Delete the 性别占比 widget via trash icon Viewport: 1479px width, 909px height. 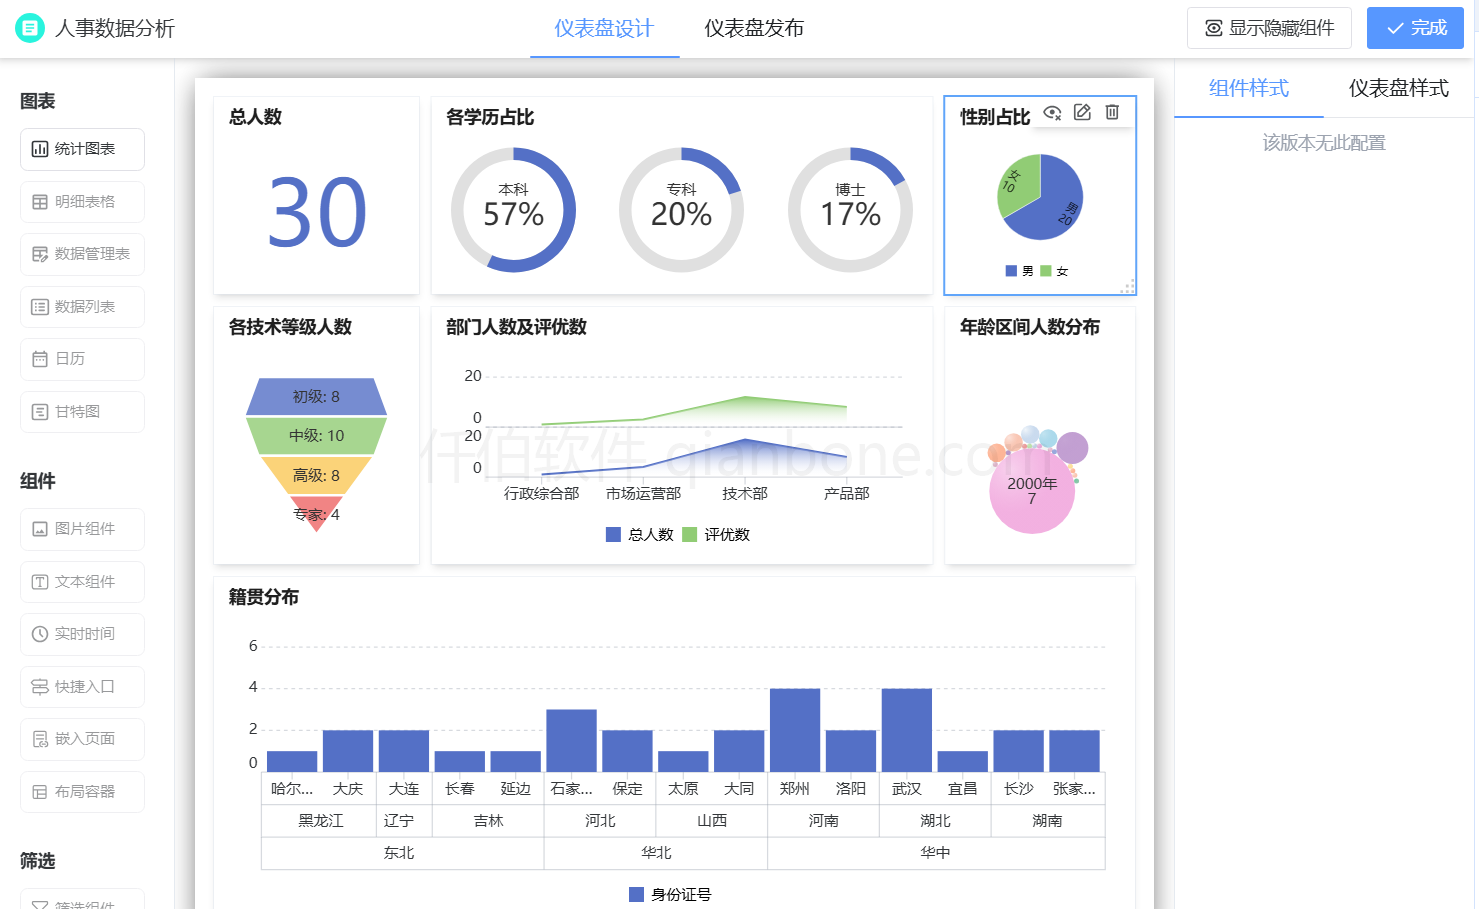pyautogui.click(x=1112, y=112)
